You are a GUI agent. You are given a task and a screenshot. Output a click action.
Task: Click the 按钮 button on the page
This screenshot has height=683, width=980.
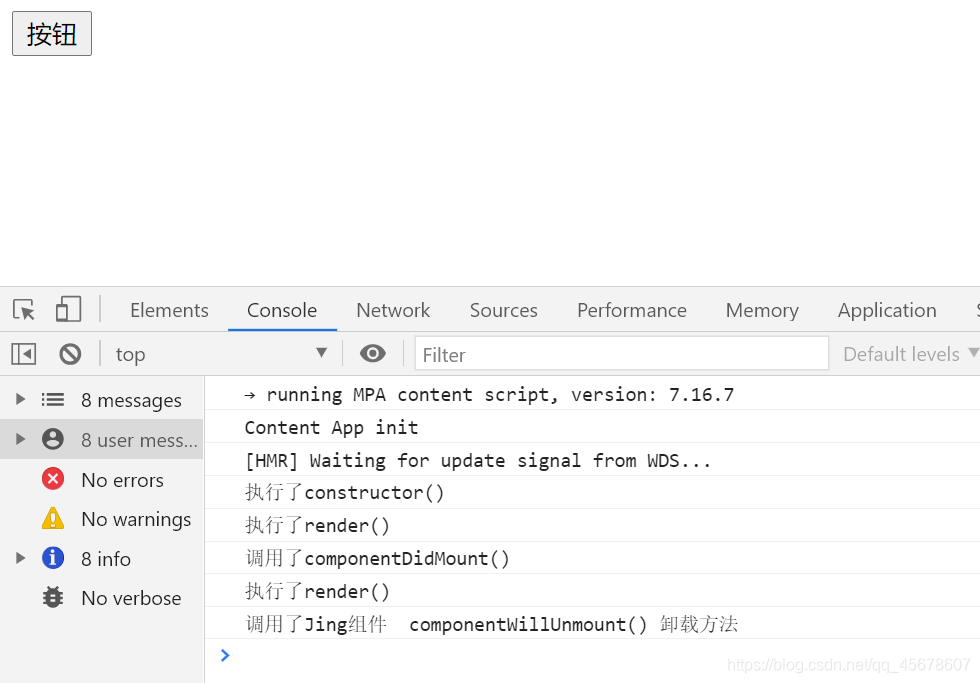pyautogui.click(x=52, y=34)
